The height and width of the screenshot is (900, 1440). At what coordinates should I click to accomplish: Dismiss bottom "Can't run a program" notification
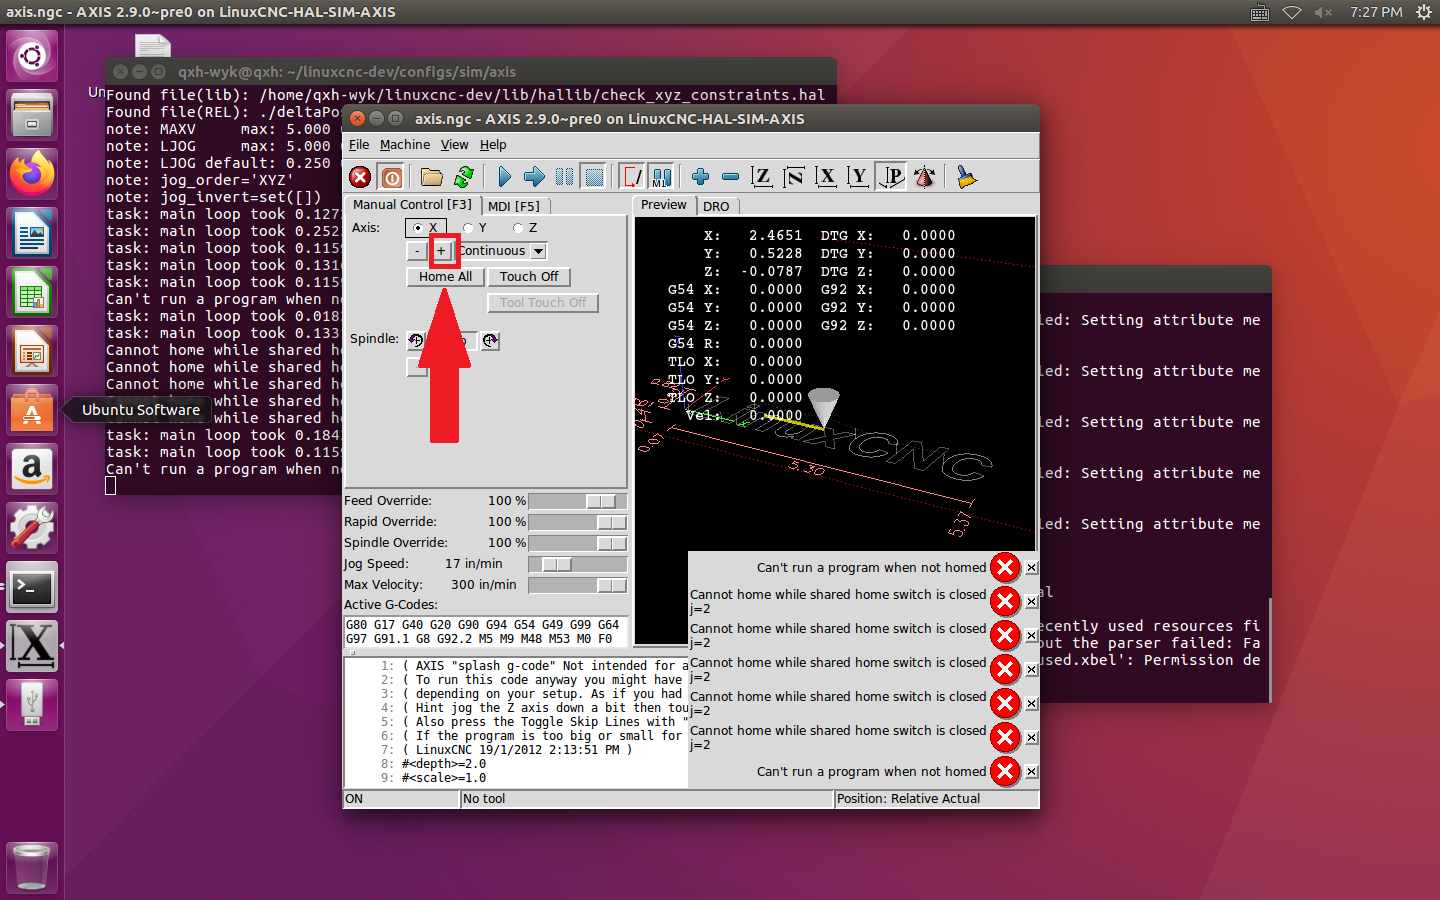coord(1031,772)
